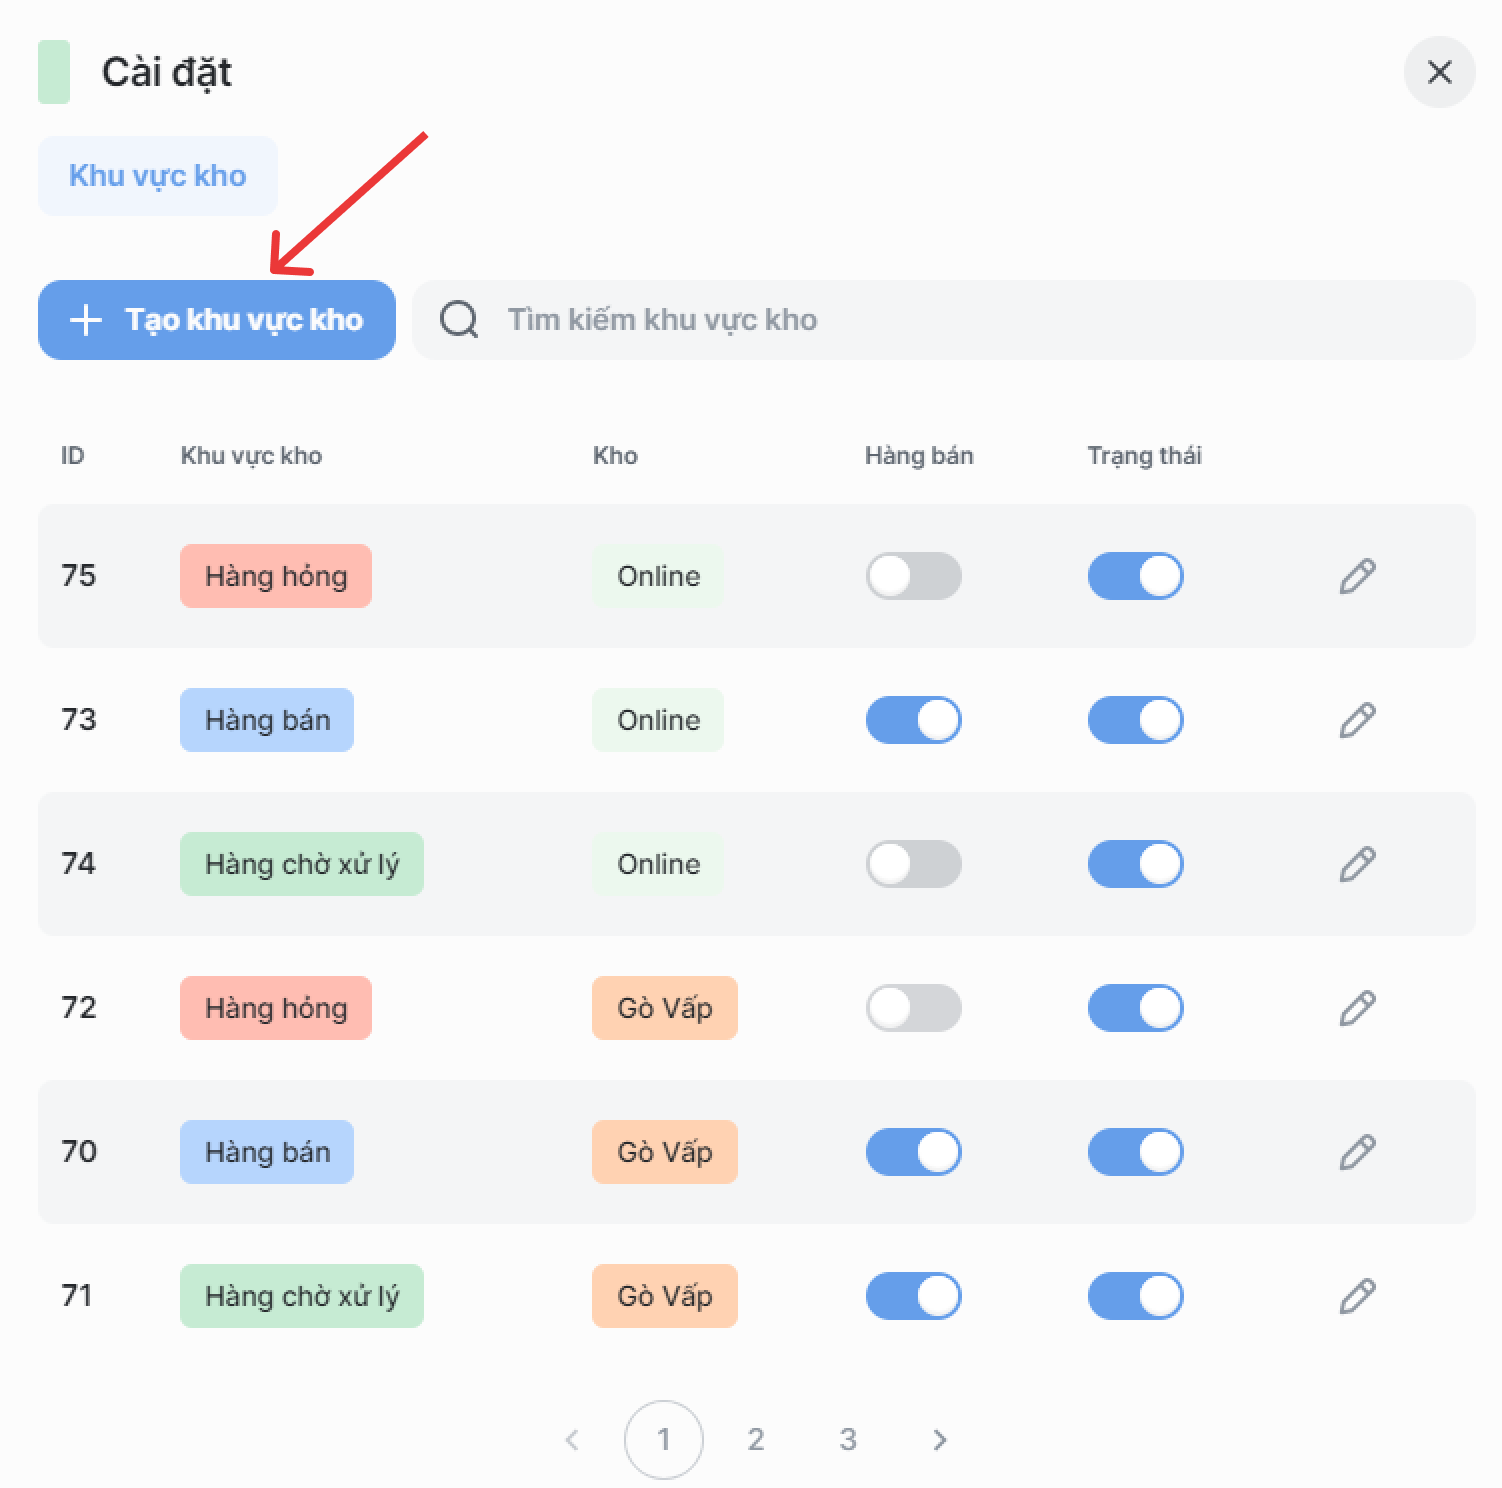Image resolution: width=1502 pixels, height=1488 pixels.
Task: Select the Khu vực kho tab
Action: 158,176
